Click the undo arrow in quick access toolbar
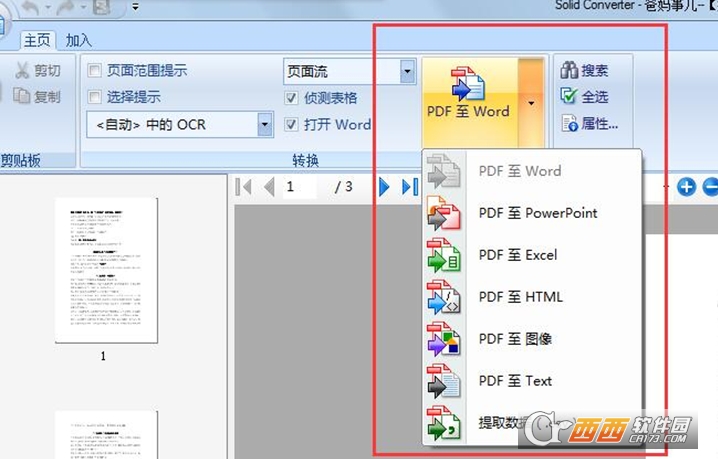The image size is (718, 459). [x=30, y=8]
